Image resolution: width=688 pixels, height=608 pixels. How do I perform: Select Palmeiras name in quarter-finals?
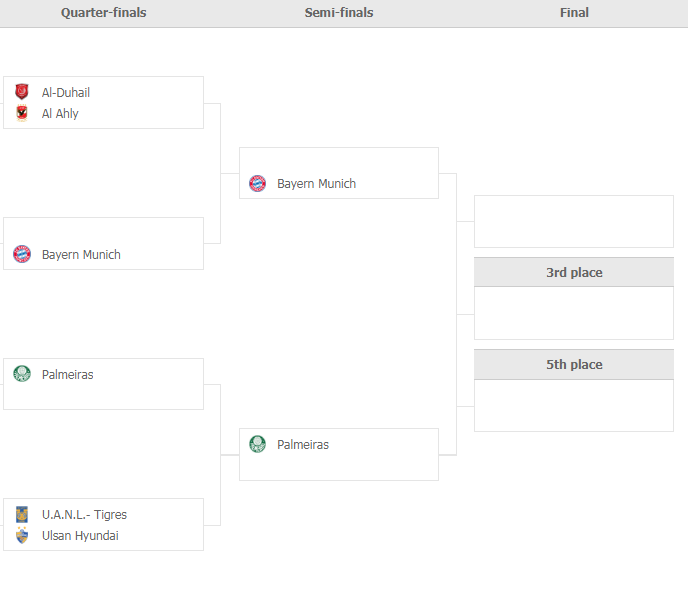pos(68,375)
